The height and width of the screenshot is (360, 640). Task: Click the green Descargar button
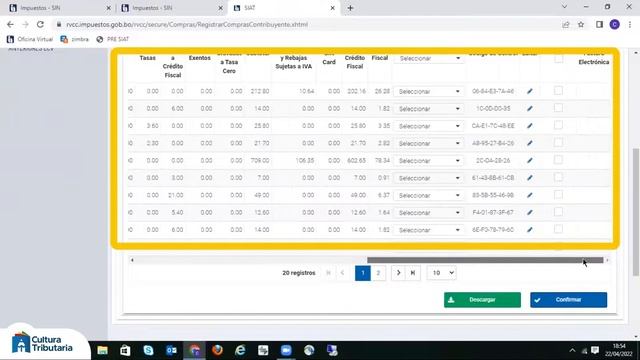[482, 300]
